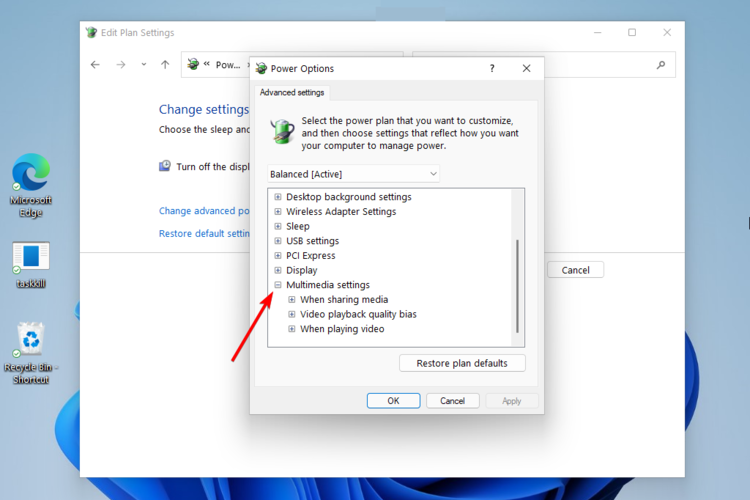
Task: Expand Video playback quality bias
Action: click(292, 314)
